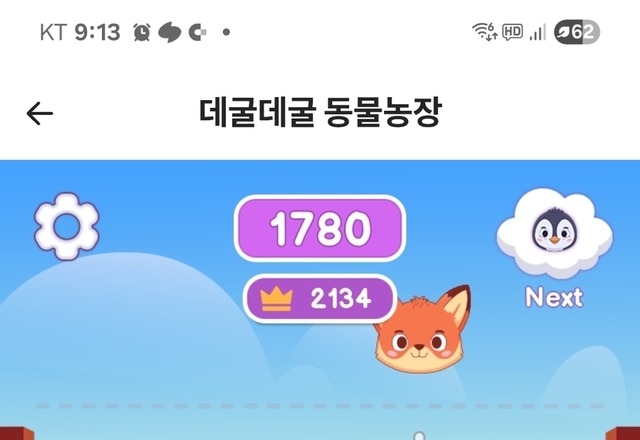The width and height of the screenshot is (640, 440).
Task: Tap the KT carrier label
Action: click(x=53, y=32)
